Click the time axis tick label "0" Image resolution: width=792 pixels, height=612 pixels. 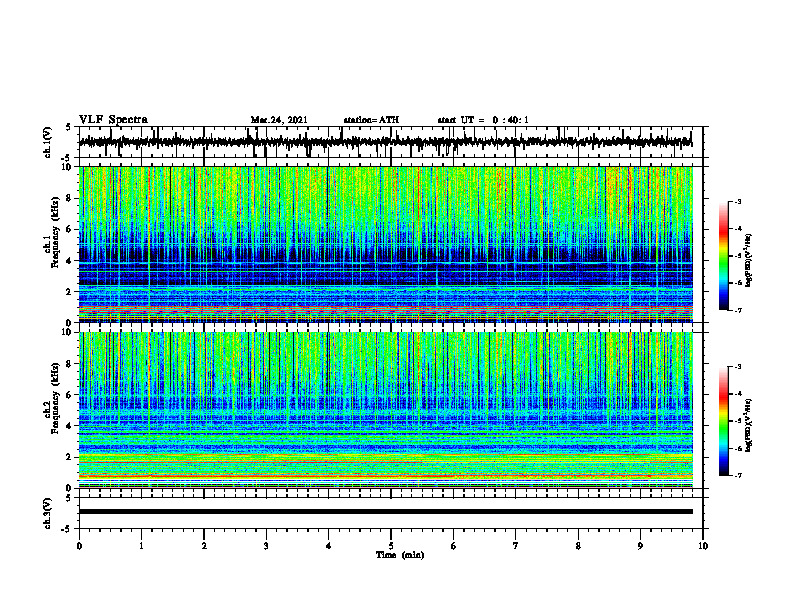79,546
